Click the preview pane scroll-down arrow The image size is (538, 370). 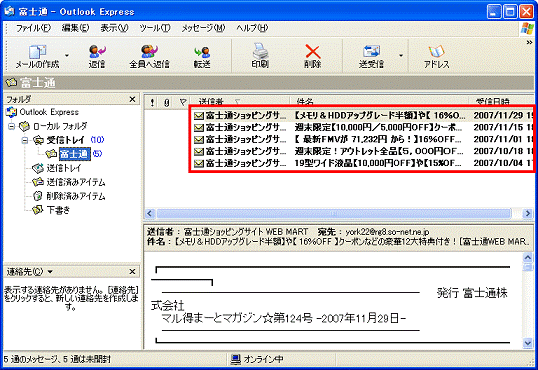point(528,343)
